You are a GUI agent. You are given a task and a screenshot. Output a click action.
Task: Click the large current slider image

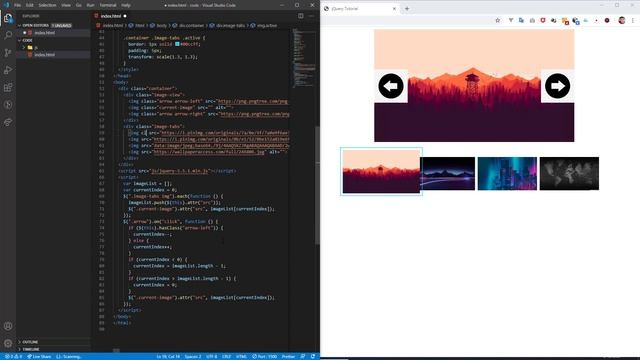click(x=474, y=86)
